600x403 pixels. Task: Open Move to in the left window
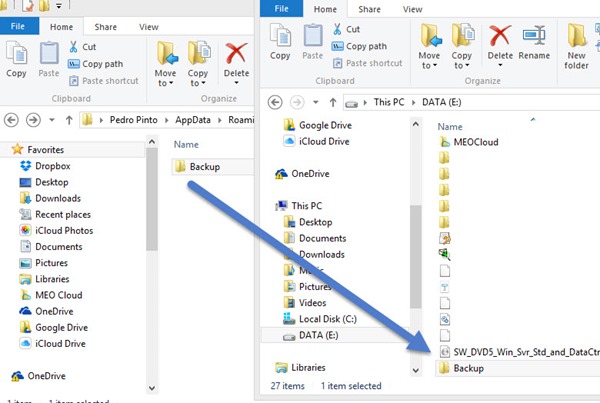click(x=166, y=64)
